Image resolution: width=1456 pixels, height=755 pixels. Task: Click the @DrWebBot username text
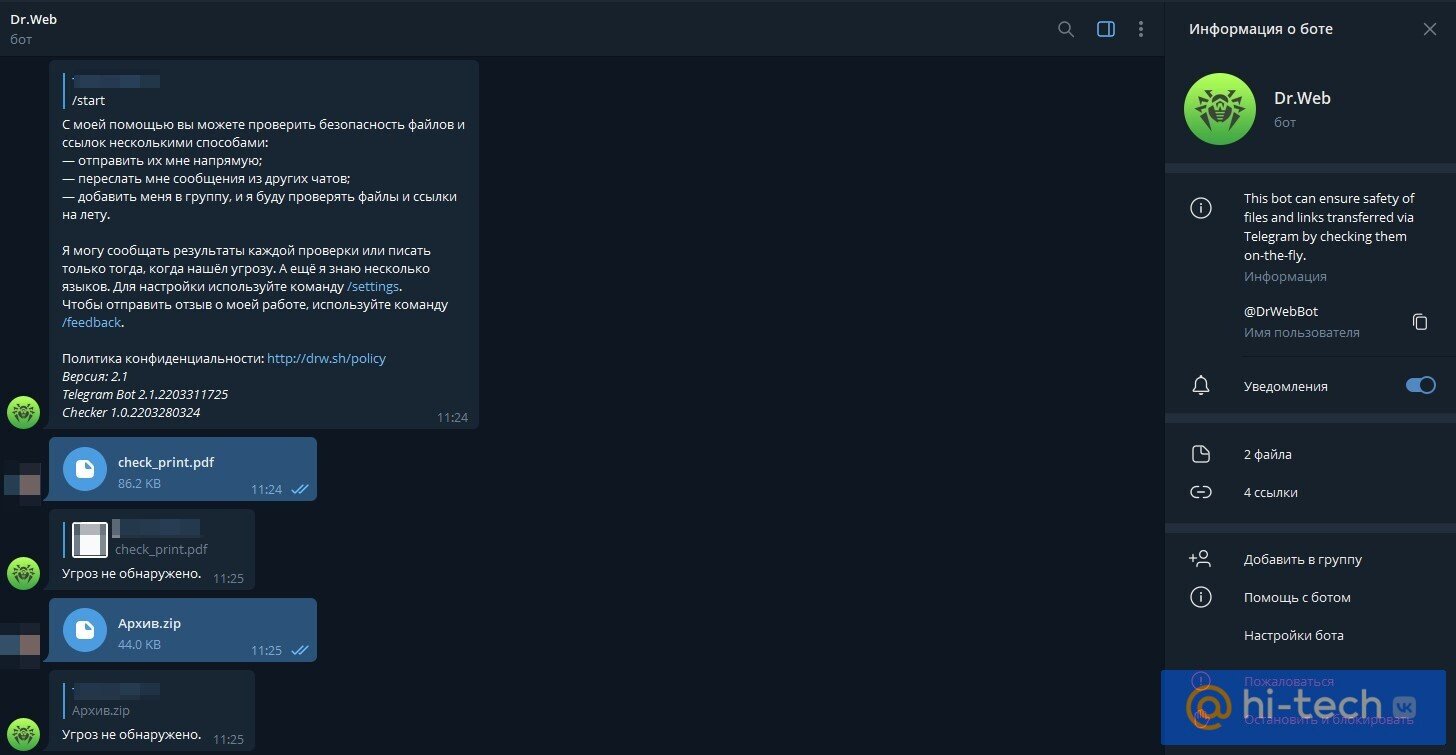[1281, 312]
